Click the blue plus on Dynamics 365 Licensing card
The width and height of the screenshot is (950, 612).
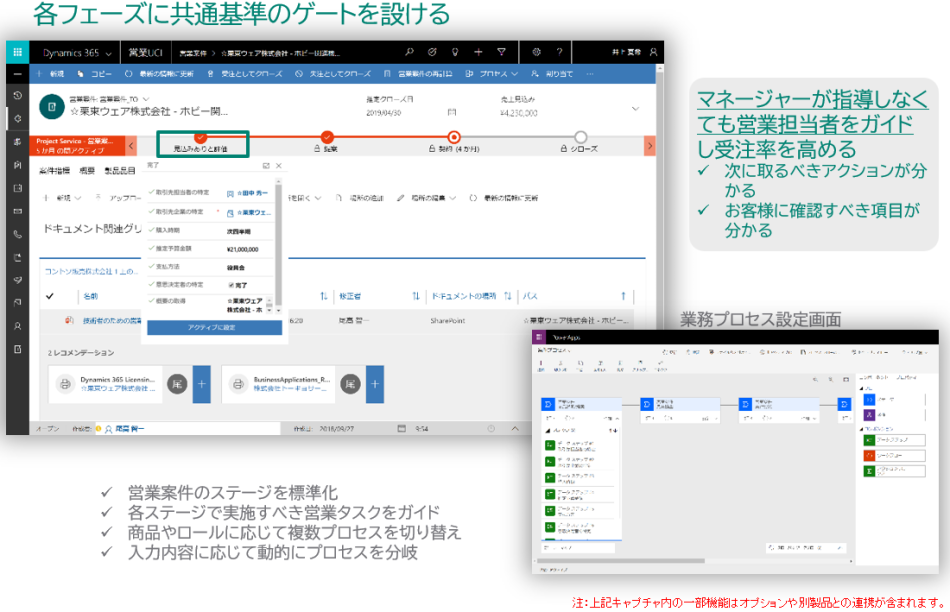(201, 384)
